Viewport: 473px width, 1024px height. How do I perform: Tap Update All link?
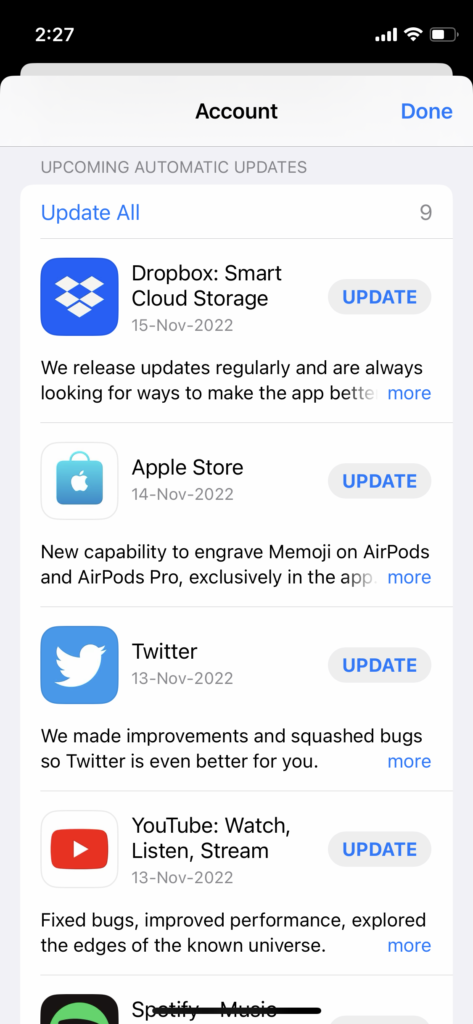(x=90, y=213)
